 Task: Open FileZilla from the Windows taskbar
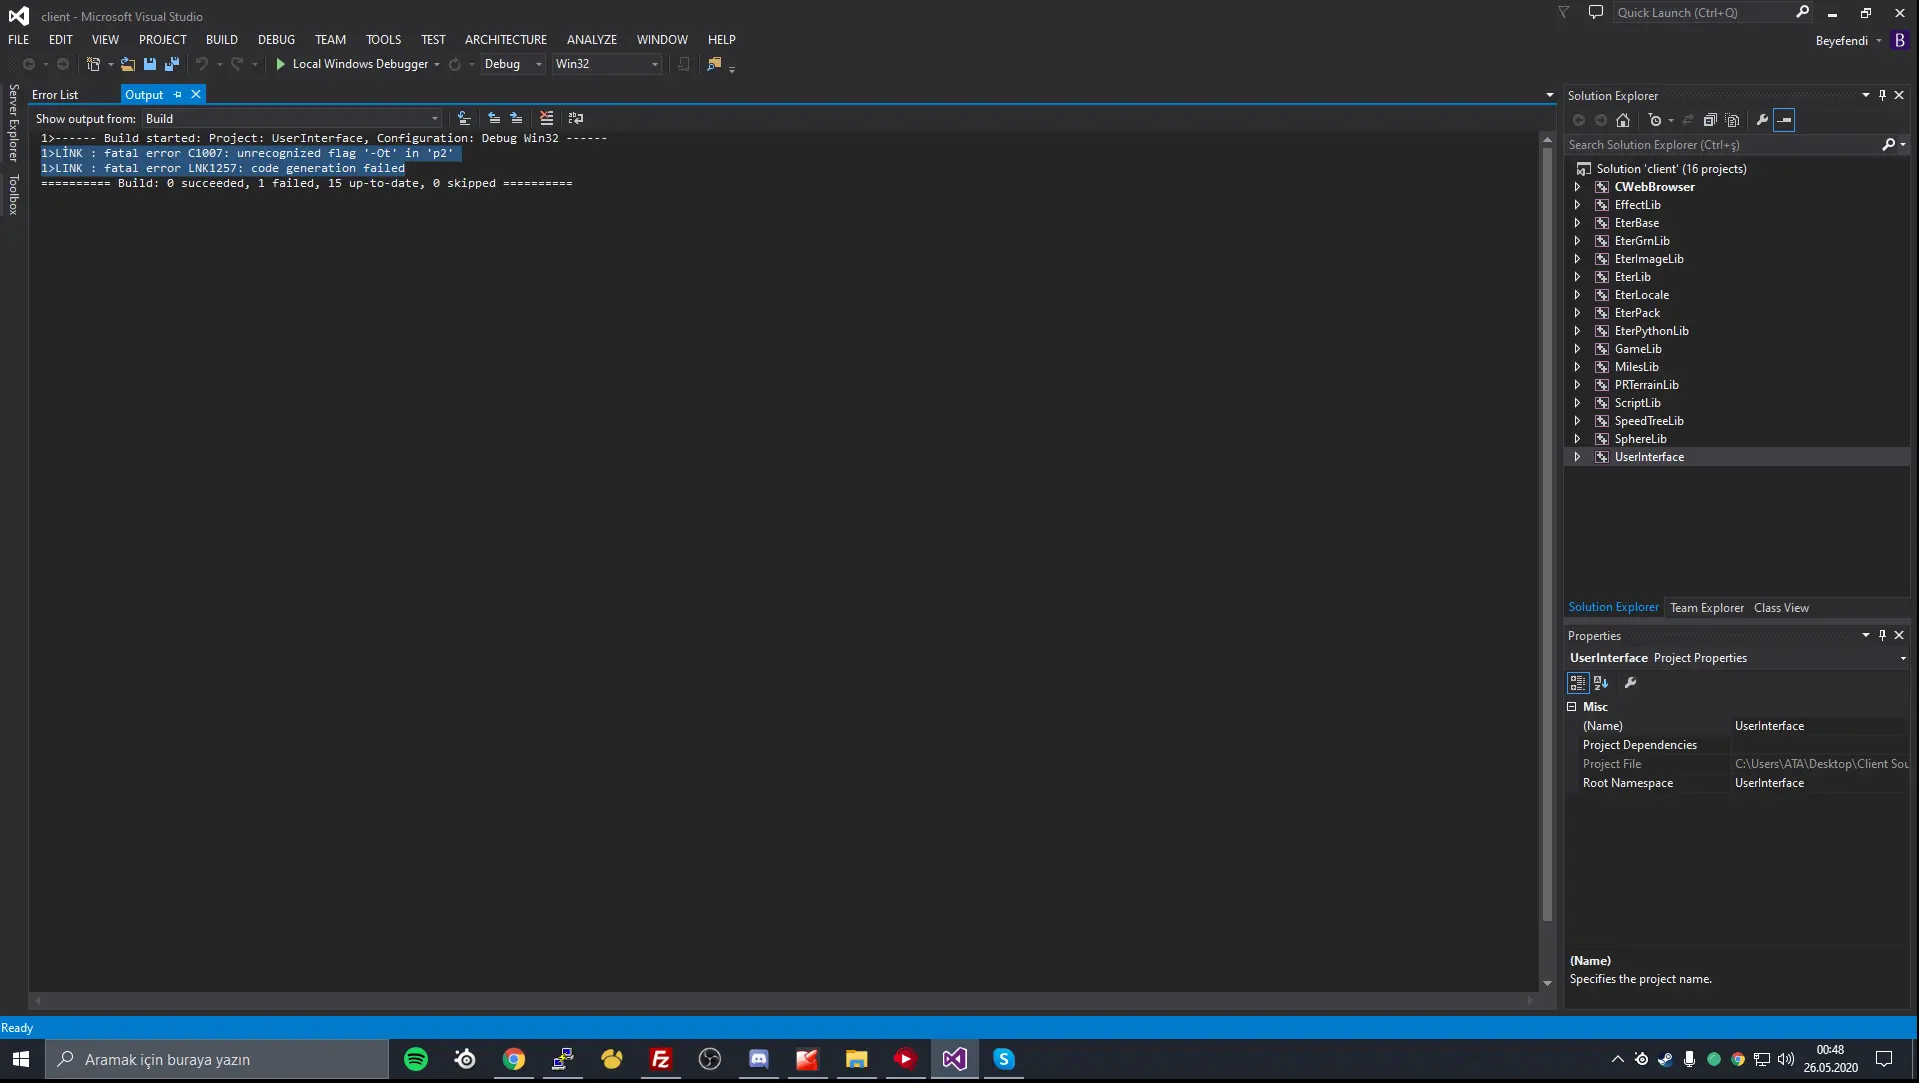click(661, 1059)
